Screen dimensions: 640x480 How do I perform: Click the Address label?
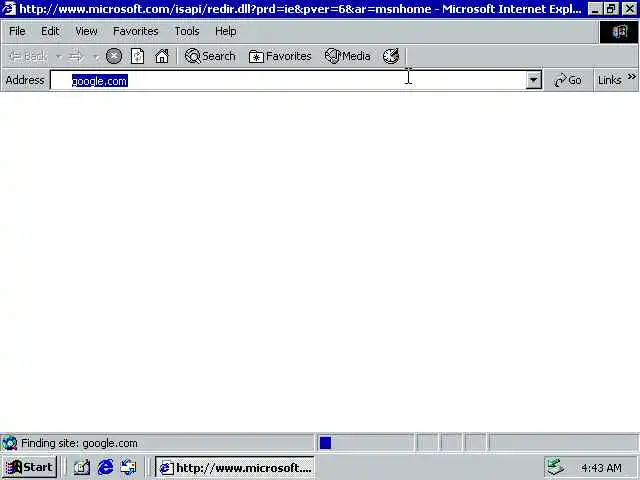[25, 80]
